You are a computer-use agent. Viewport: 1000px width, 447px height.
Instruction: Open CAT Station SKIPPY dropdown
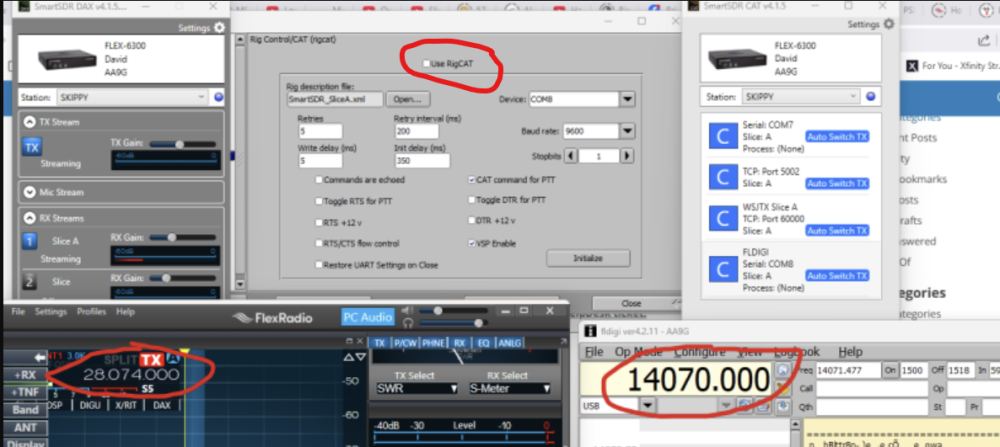801,97
